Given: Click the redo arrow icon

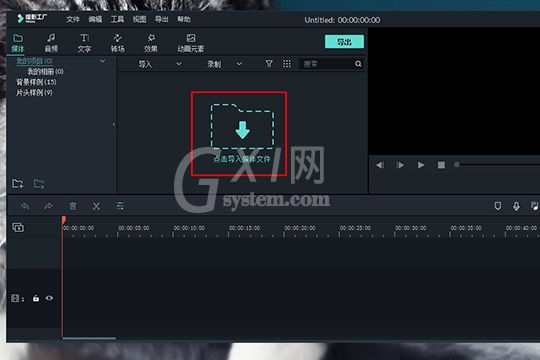Looking at the screenshot, I should tap(49, 206).
